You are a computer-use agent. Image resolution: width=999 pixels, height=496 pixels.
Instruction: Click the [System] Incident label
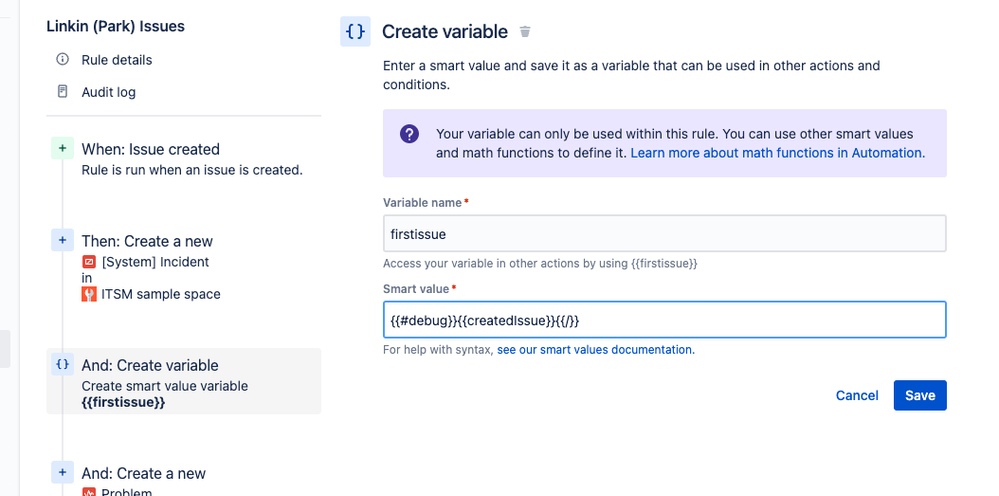point(155,262)
